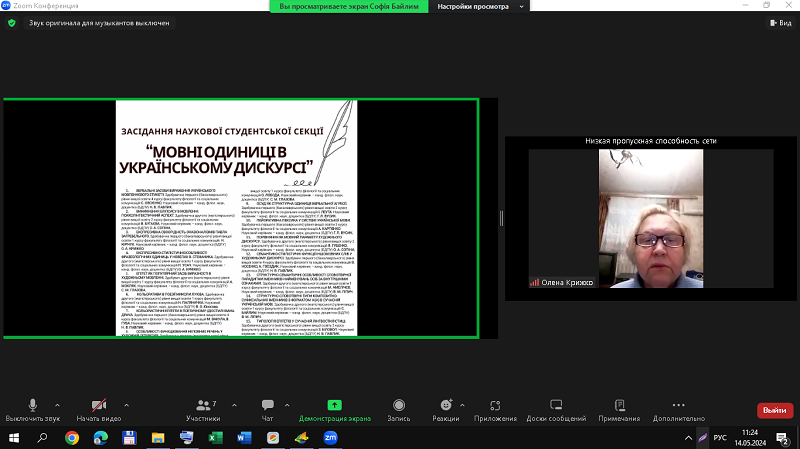800x449 pixels.
Task: Click green Демонстрация экрана share button
Action: pos(334,408)
